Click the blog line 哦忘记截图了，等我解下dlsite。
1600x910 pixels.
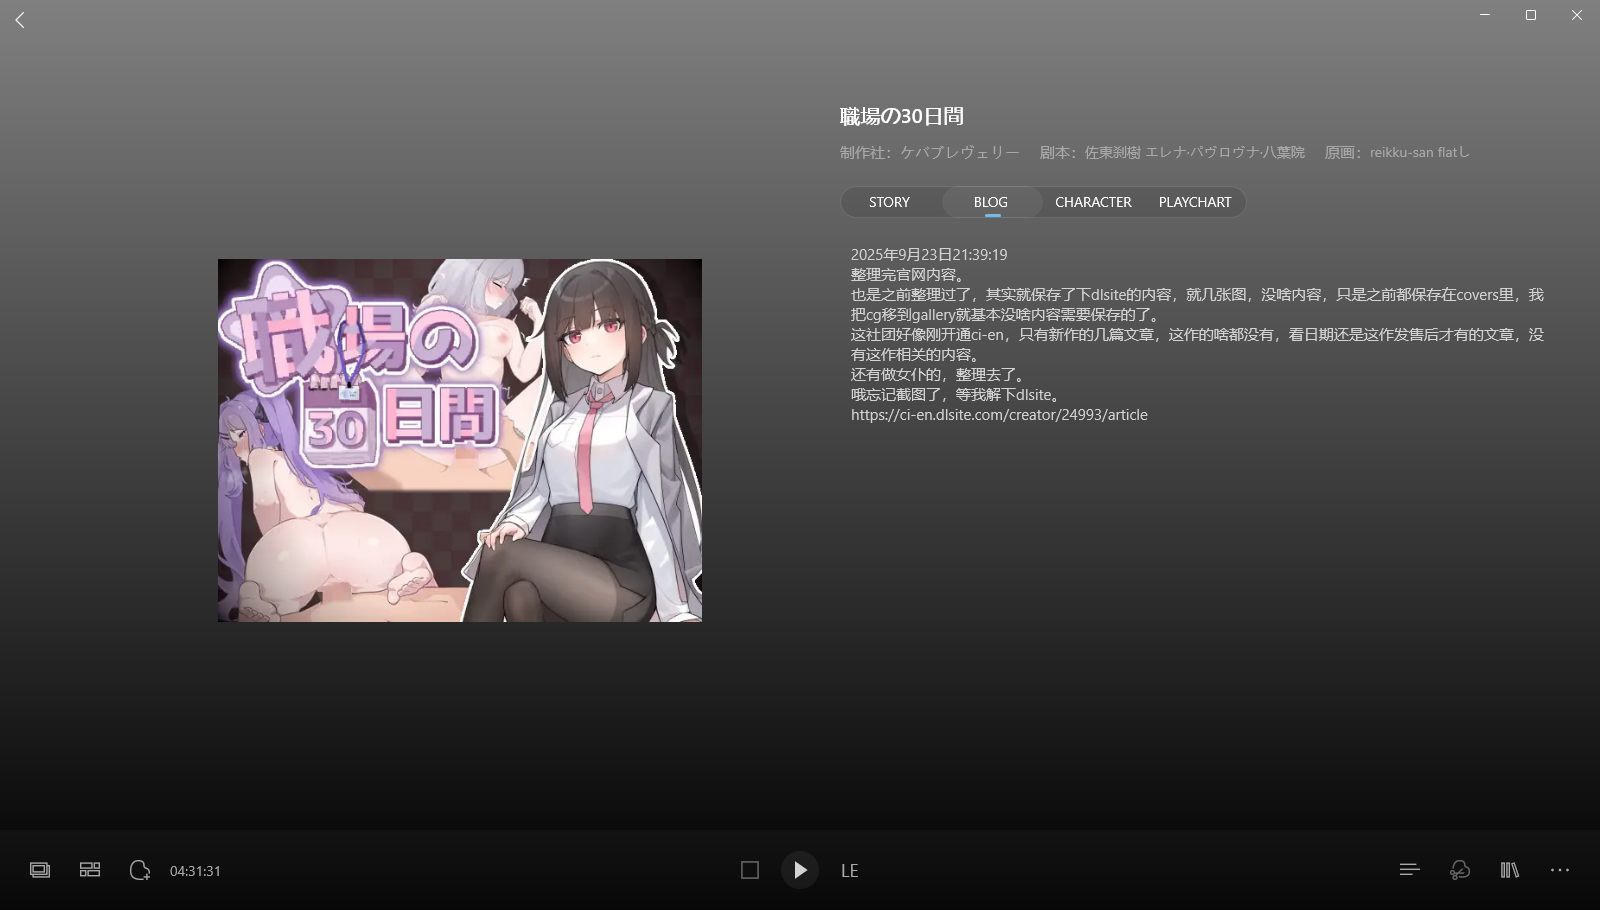(958, 394)
